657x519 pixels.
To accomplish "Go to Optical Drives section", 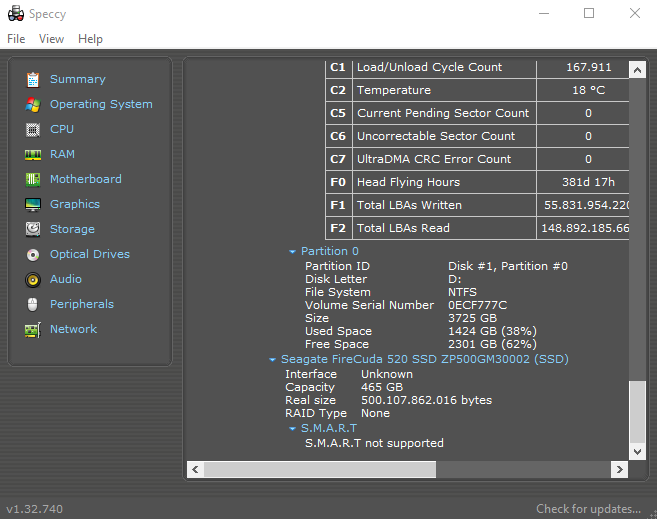I will tap(90, 254).
